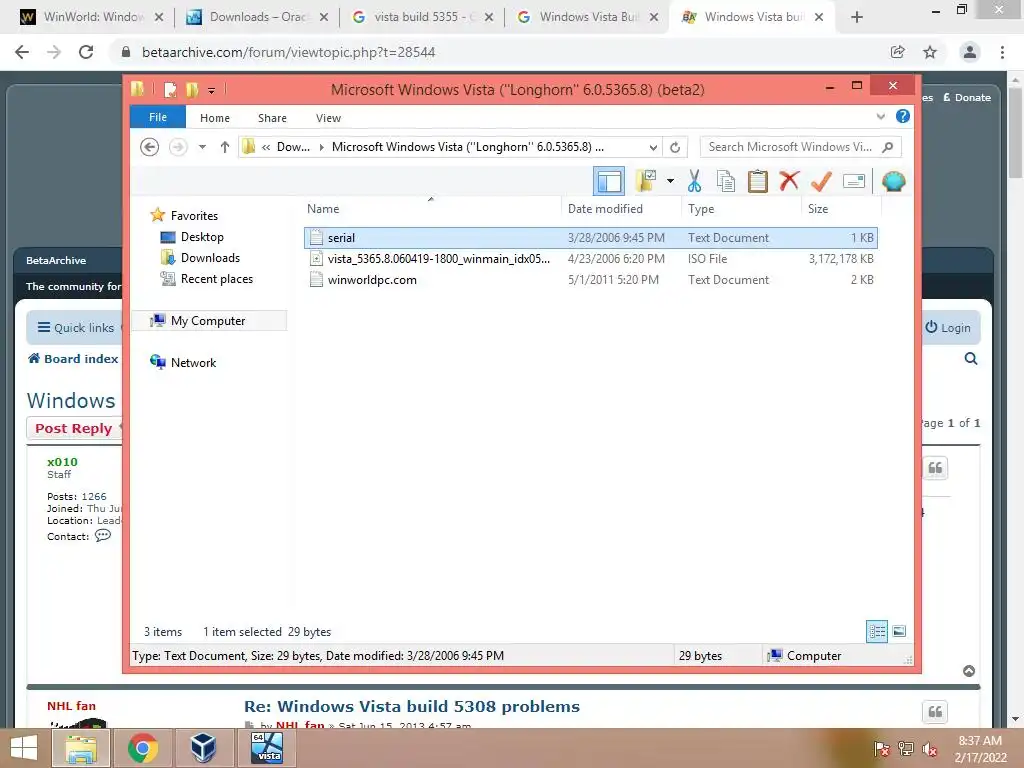1024x768 pixels.
Task: Open Favorites in navigation pane
Action: 194,216
